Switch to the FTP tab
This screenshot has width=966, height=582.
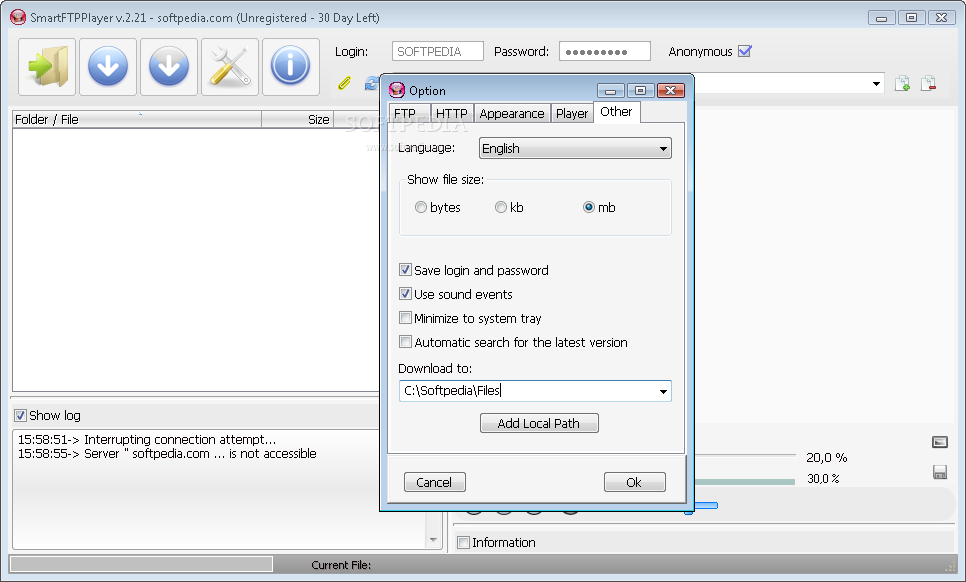coord(409,113)
